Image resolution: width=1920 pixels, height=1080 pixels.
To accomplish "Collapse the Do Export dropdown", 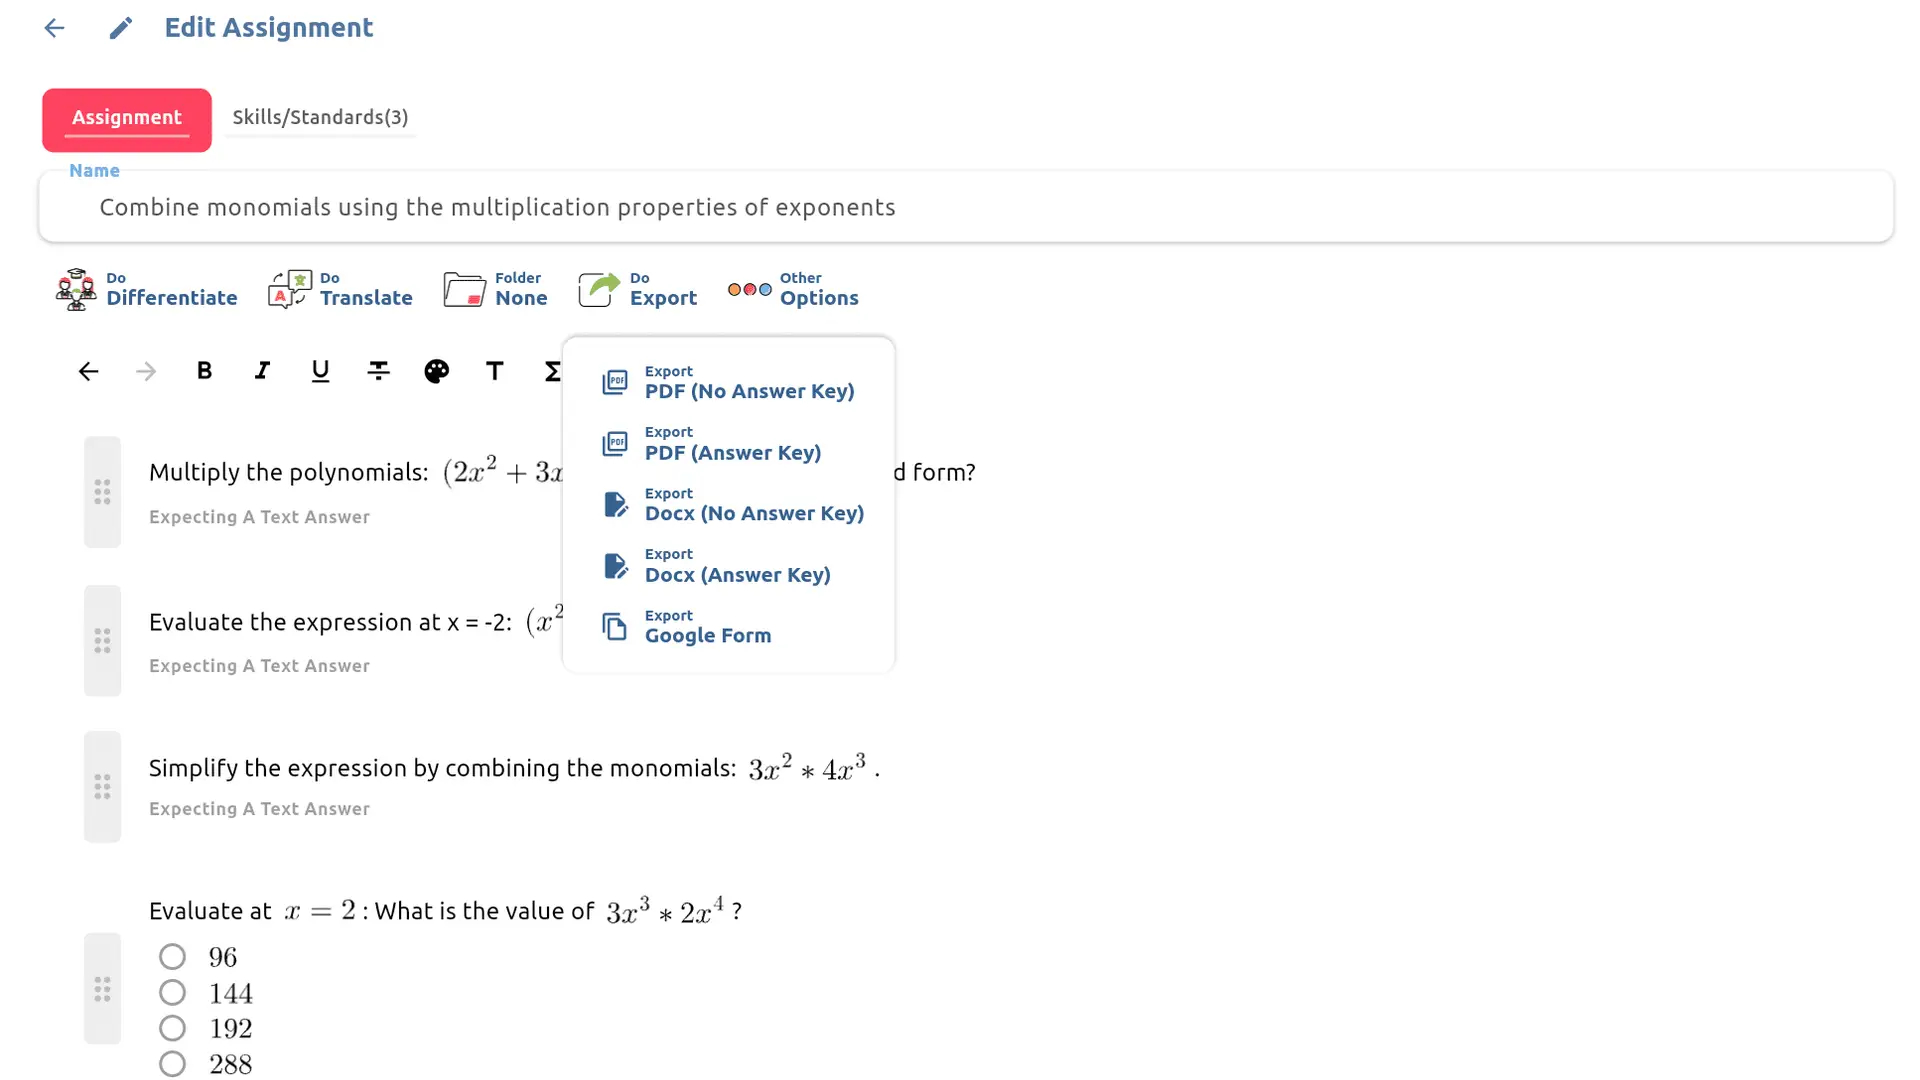I will (x=638, y=289).
